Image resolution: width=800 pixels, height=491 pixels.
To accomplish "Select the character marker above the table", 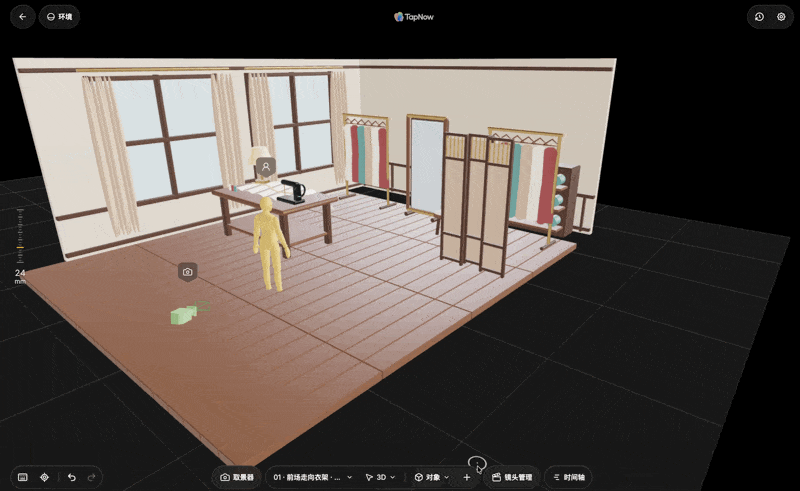I will [266, 166].
